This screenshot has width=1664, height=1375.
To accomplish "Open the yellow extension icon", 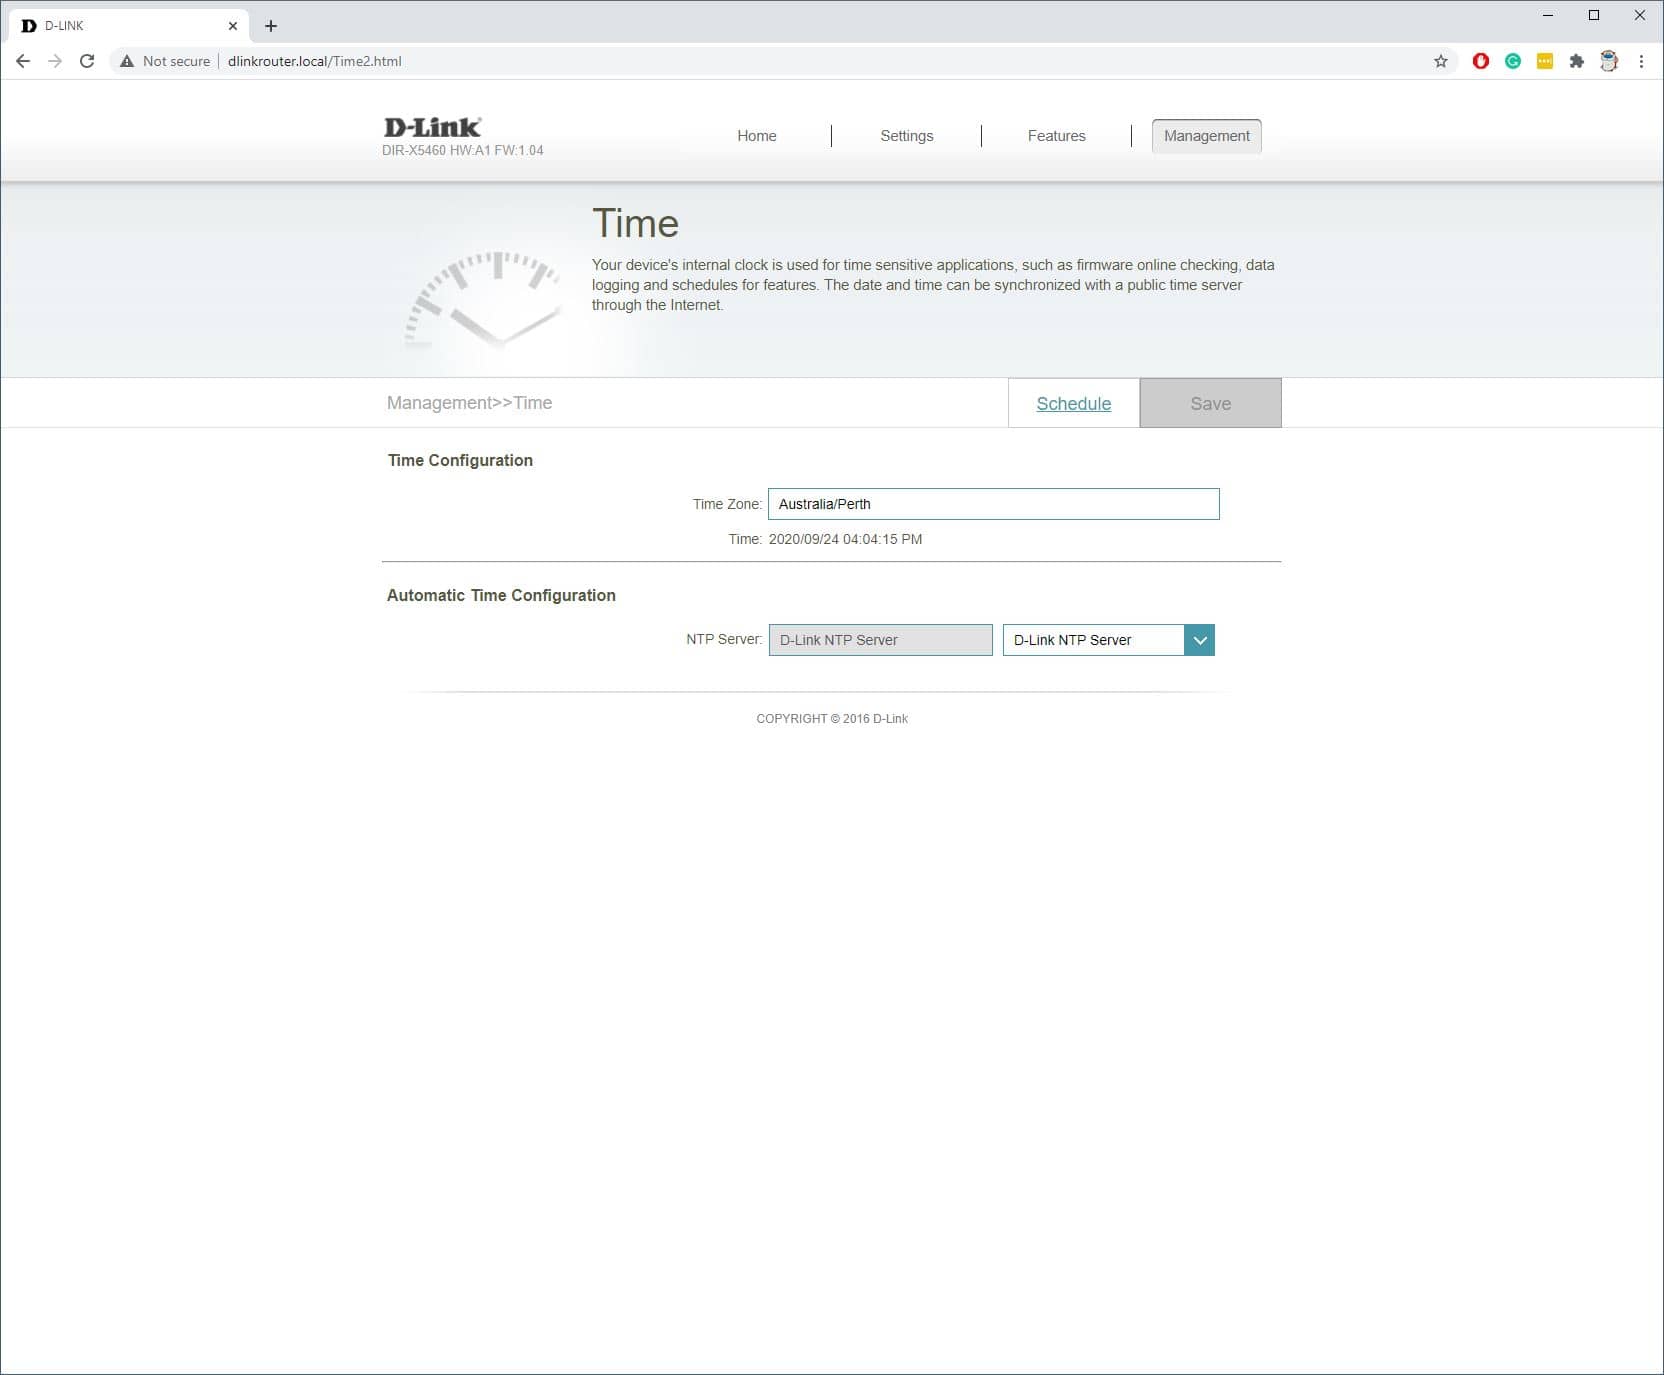I will (x=1545, y=61).
